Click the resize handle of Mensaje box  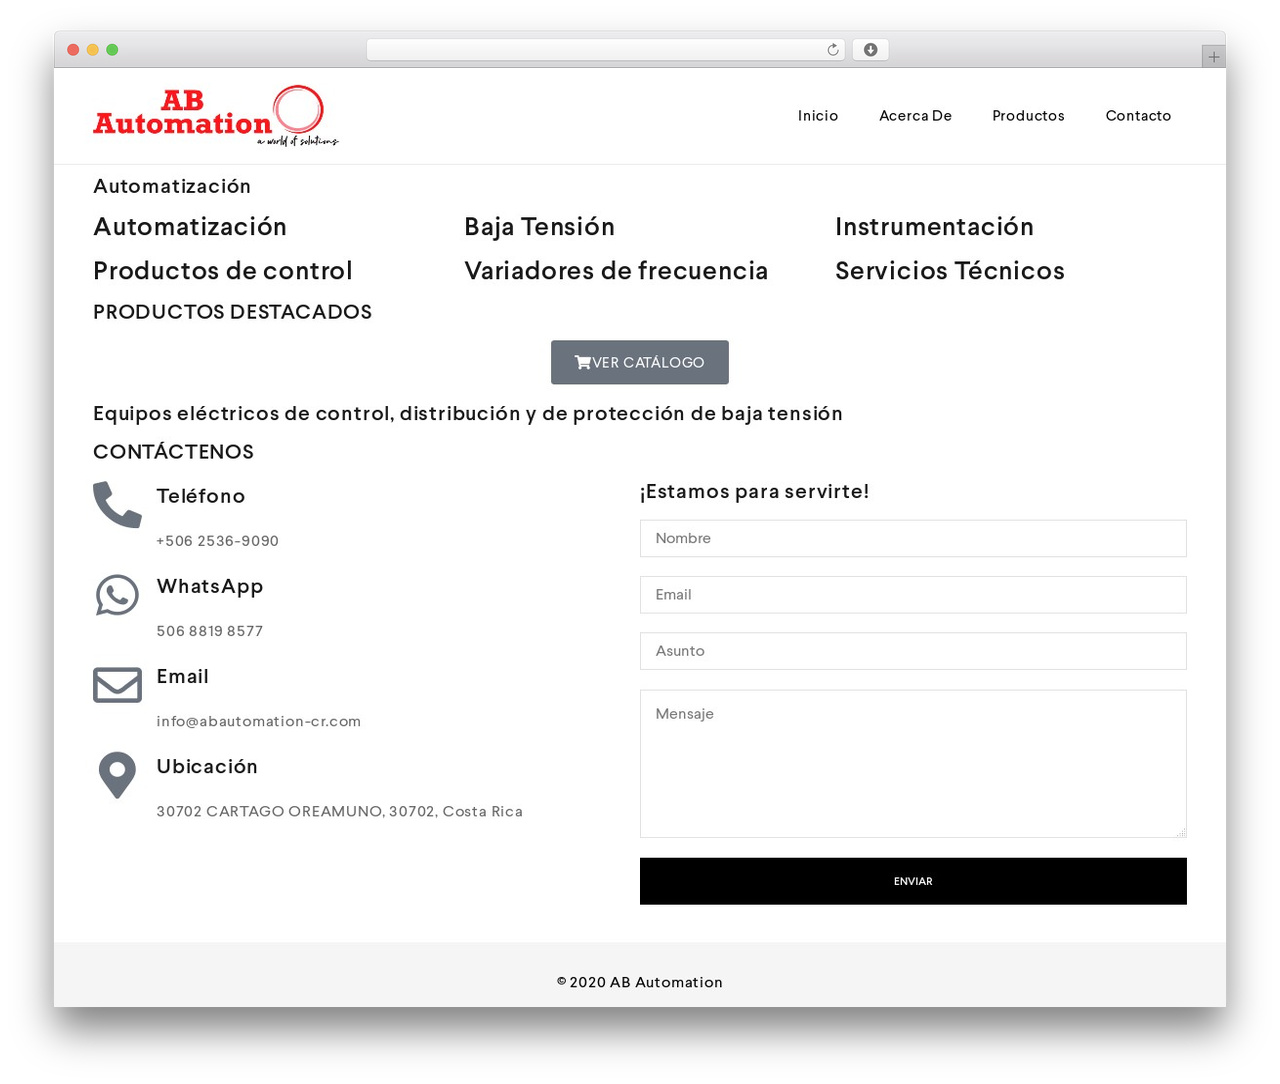(x=1181, y=832)
